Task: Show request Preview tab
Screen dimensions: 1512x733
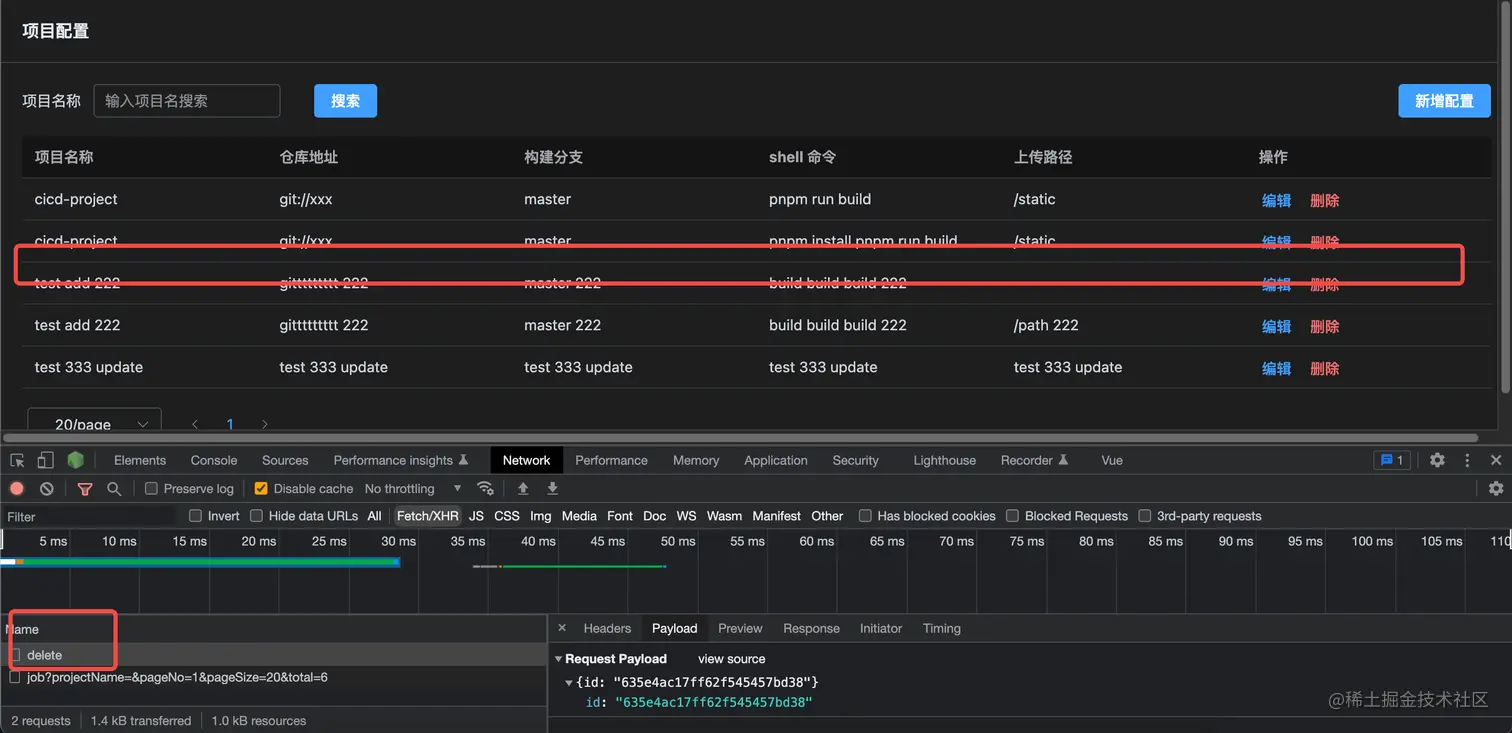Action: click(x=740, y=628)
